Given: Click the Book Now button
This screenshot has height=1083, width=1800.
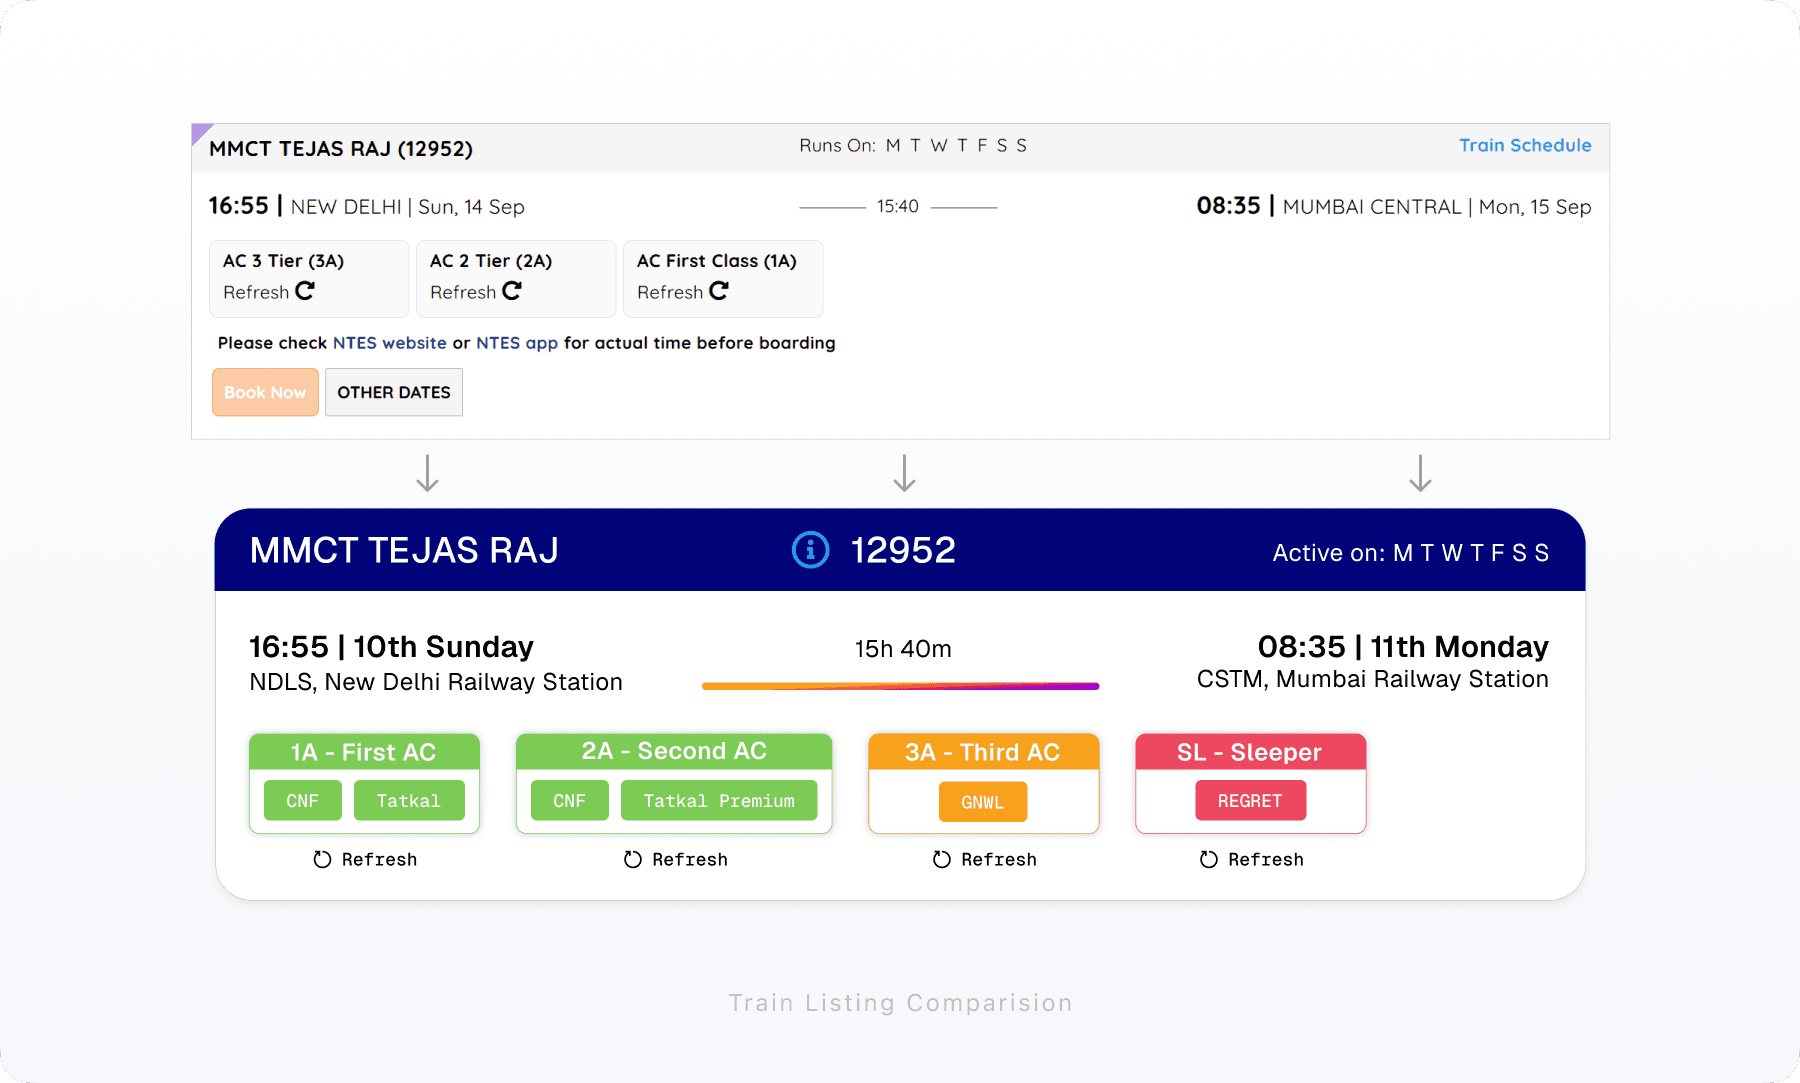Looking at the screenshot, I should coord(265,392).
